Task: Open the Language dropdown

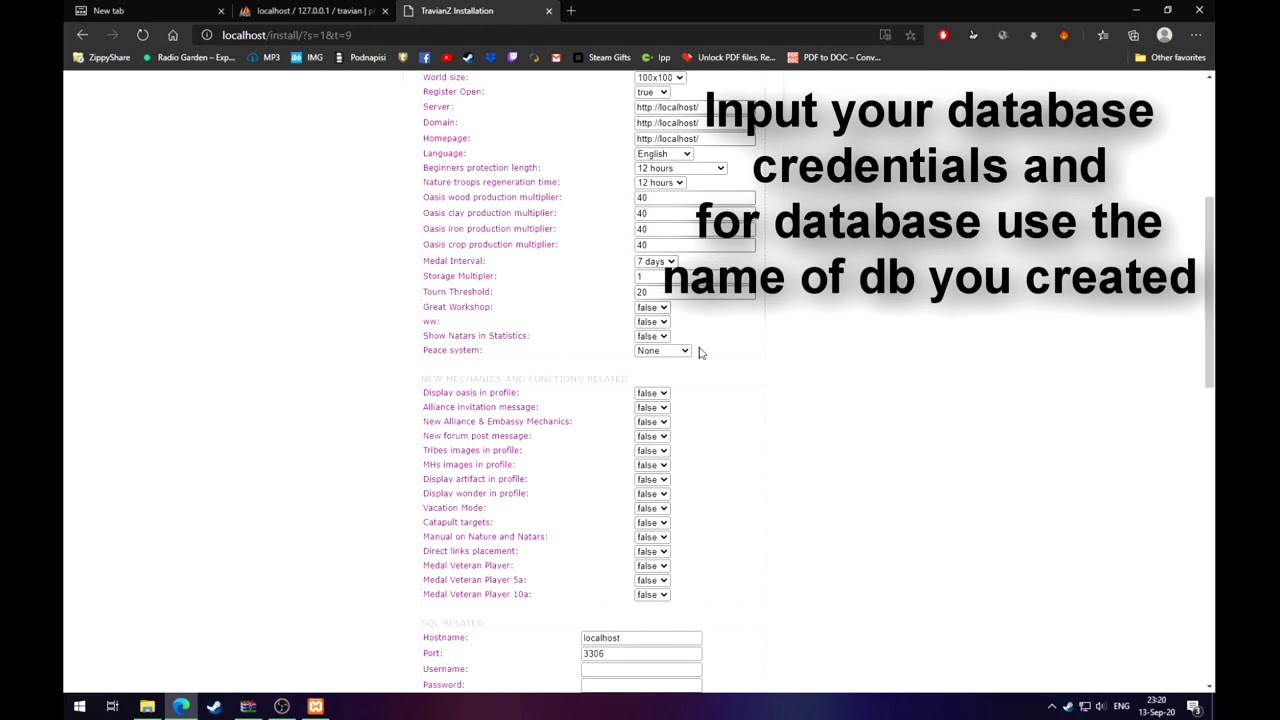Action: (x=664, y=154)
